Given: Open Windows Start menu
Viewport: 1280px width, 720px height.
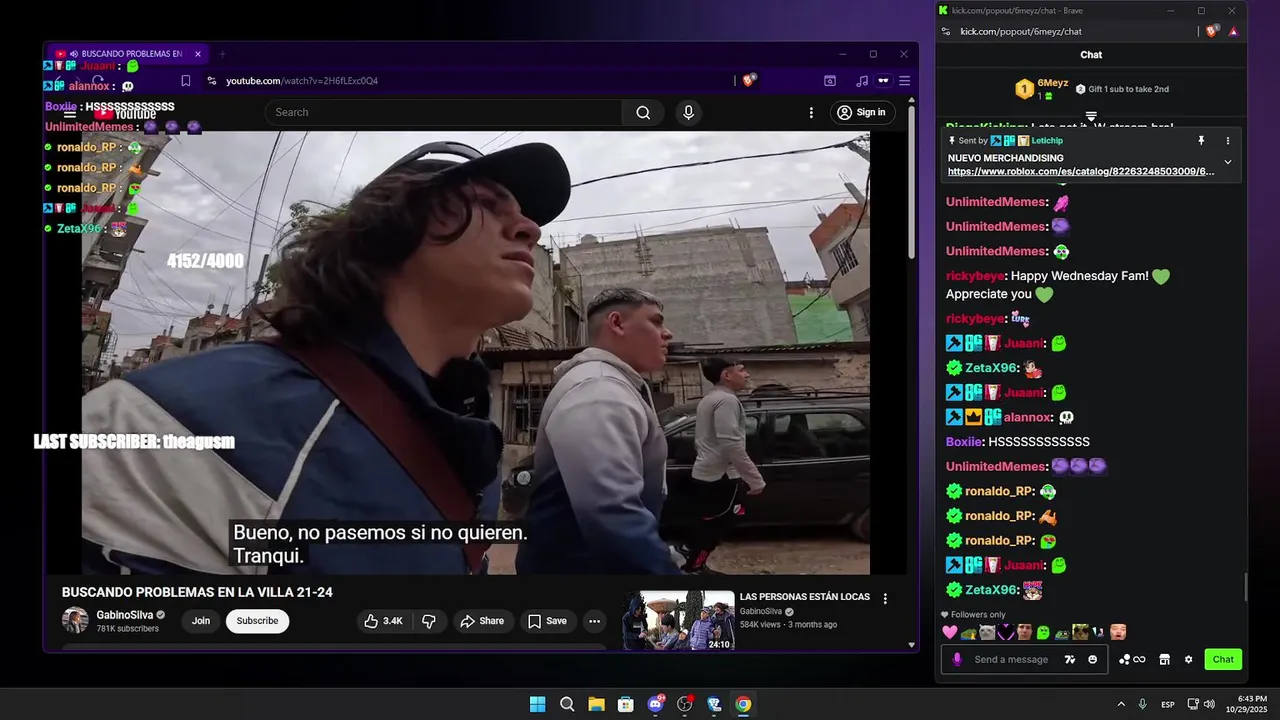Looking at the screenshot, I should click(537, 704).
